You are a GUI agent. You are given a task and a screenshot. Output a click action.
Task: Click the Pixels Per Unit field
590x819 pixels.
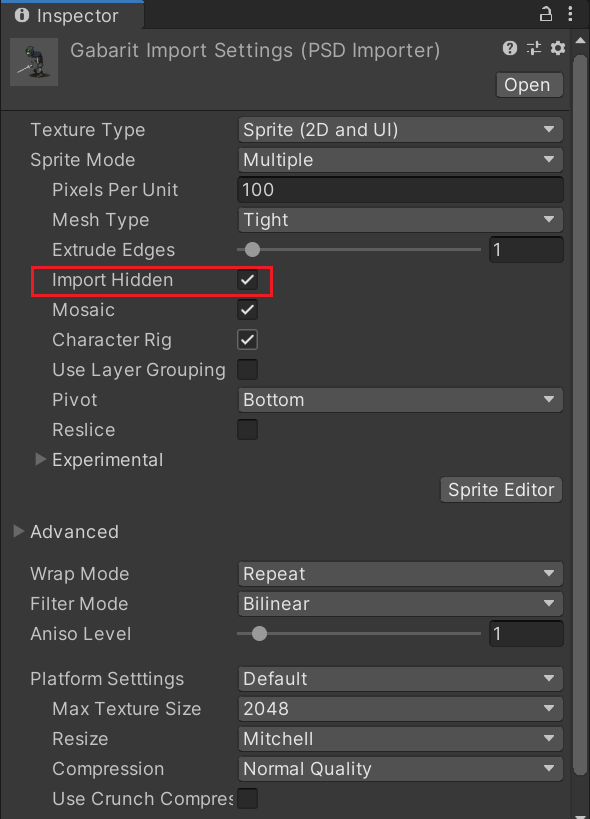[400, 190]
